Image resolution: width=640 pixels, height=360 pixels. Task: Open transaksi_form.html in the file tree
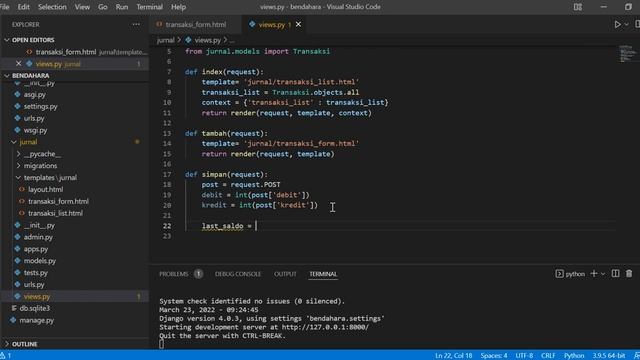click(58, 201)
